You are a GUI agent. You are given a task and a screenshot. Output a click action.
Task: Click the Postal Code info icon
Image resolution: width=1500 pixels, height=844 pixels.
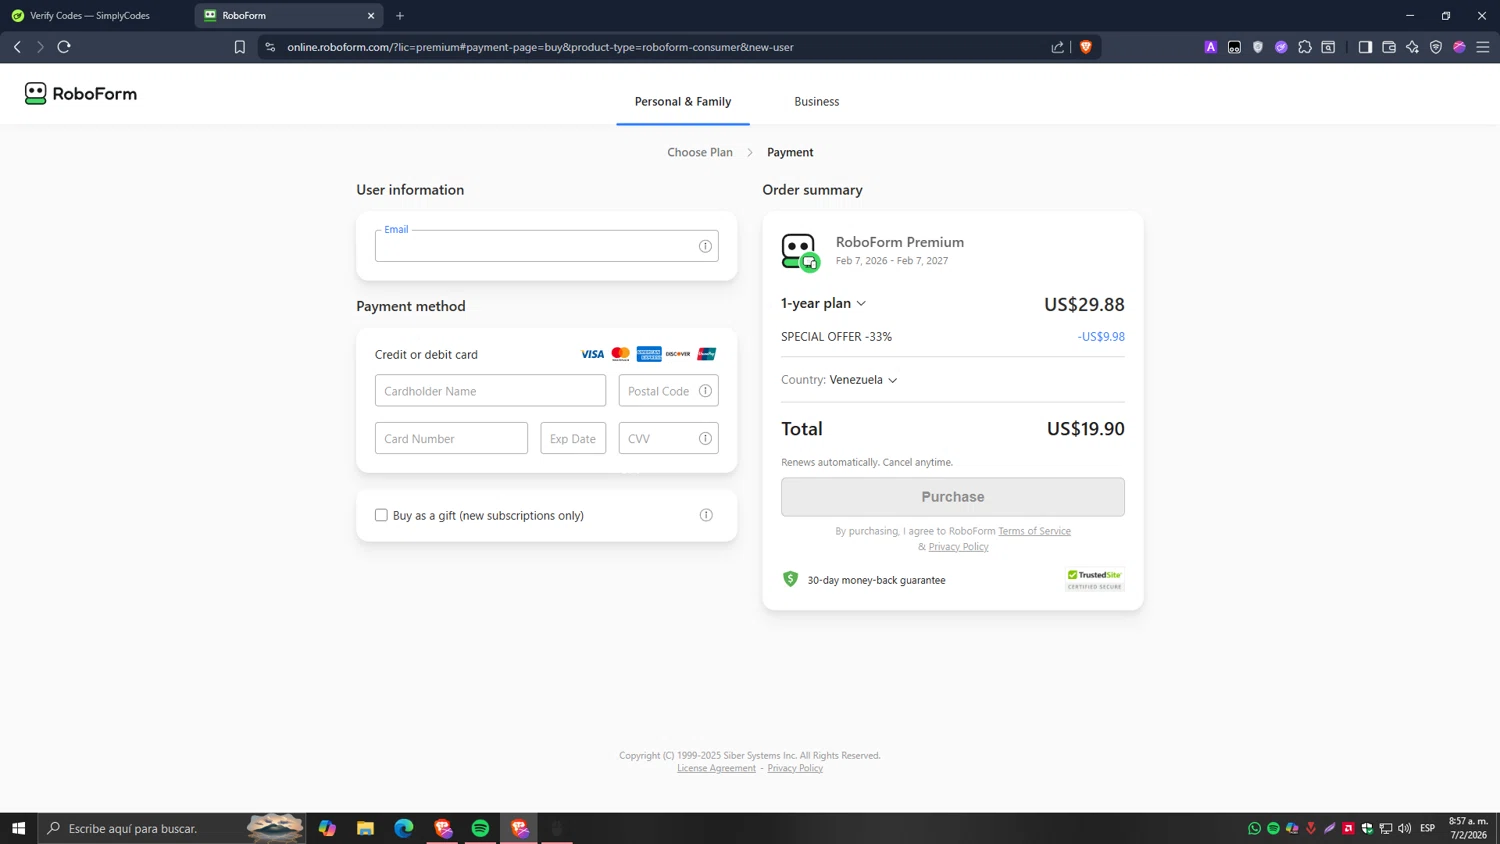click(x=705, y=391)
